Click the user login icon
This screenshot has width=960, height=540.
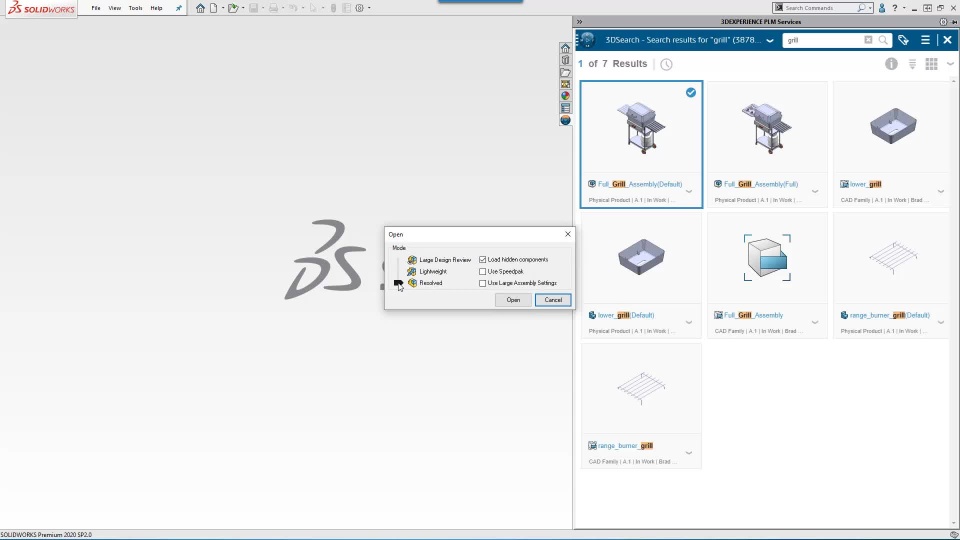(x=882, y=8)
